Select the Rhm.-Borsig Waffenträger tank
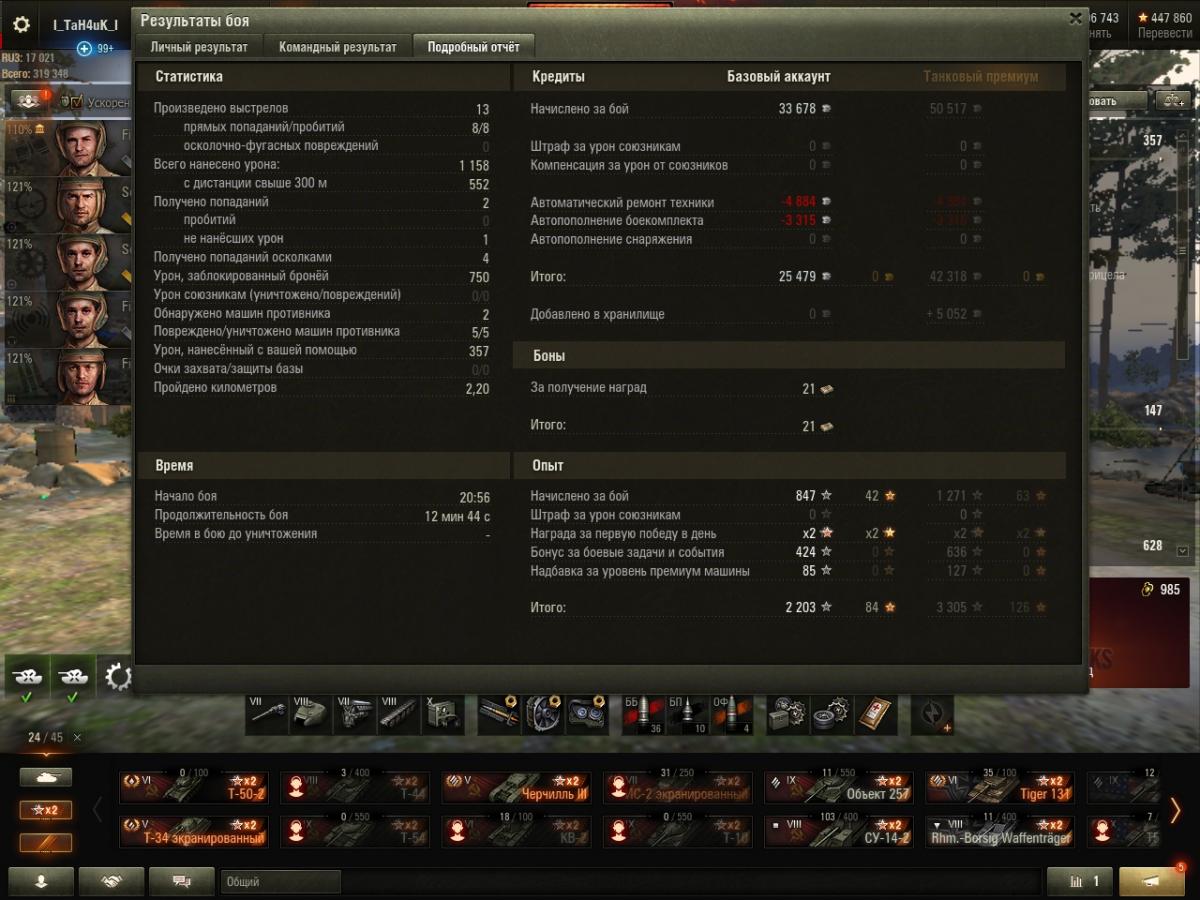This screenshot has width=1200, height=900. tap(999, 832)
